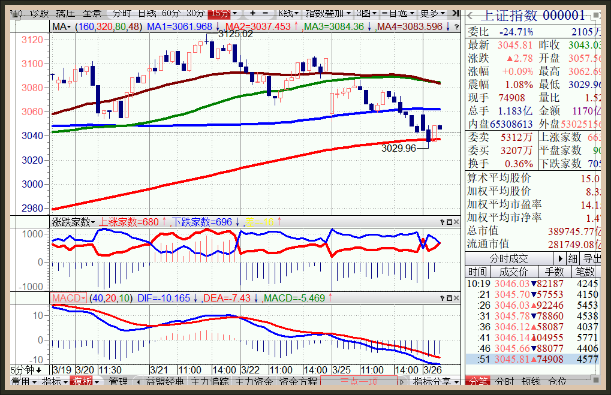This screenshot has width=611, height=395.
Task: Switch chart period to 日线
Action: point(147,13)
